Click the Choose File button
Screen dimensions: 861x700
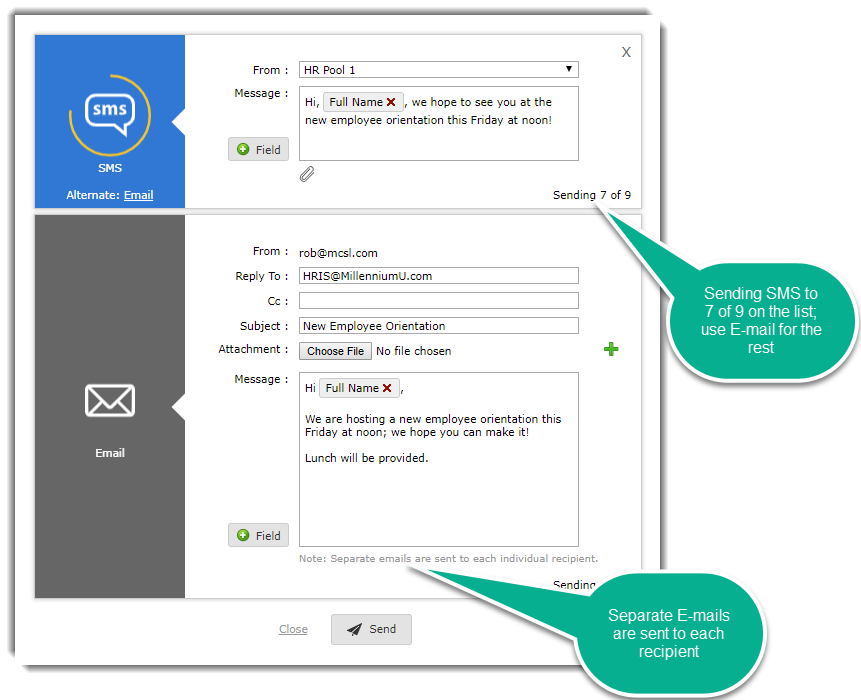tap(335, 351)
